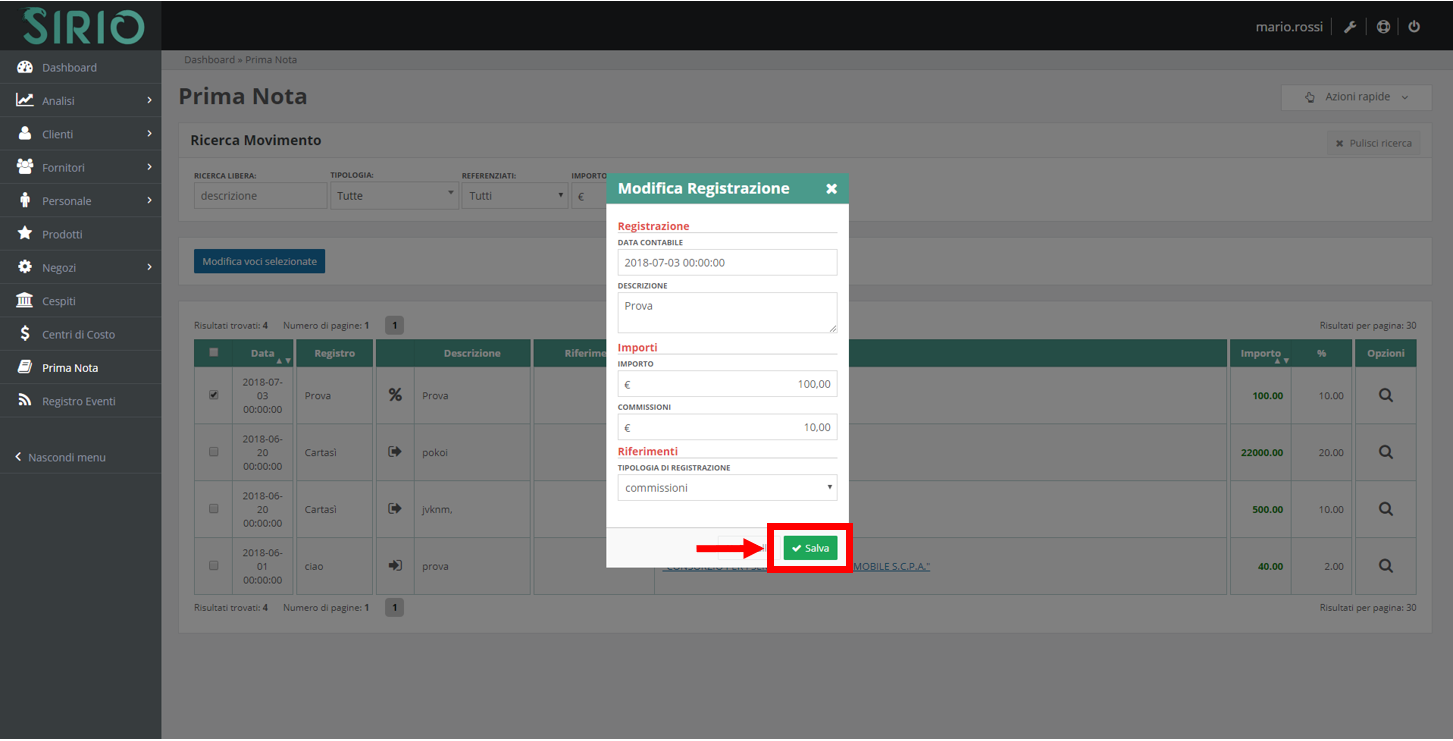Check the checkbox for the pokoi row
This screenshot has width=1453, height=741.
point(213,452)
